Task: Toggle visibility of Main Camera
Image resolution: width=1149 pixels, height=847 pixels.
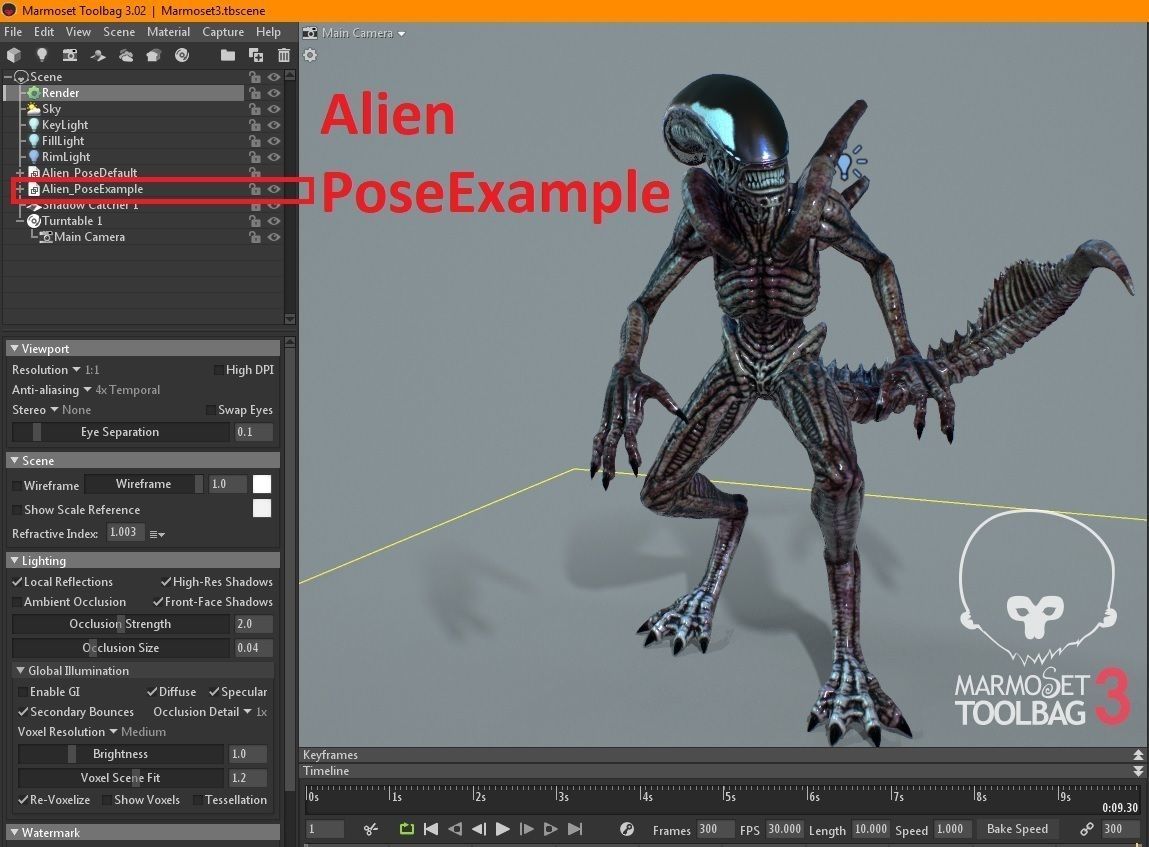Action: [x=274, y=237]
